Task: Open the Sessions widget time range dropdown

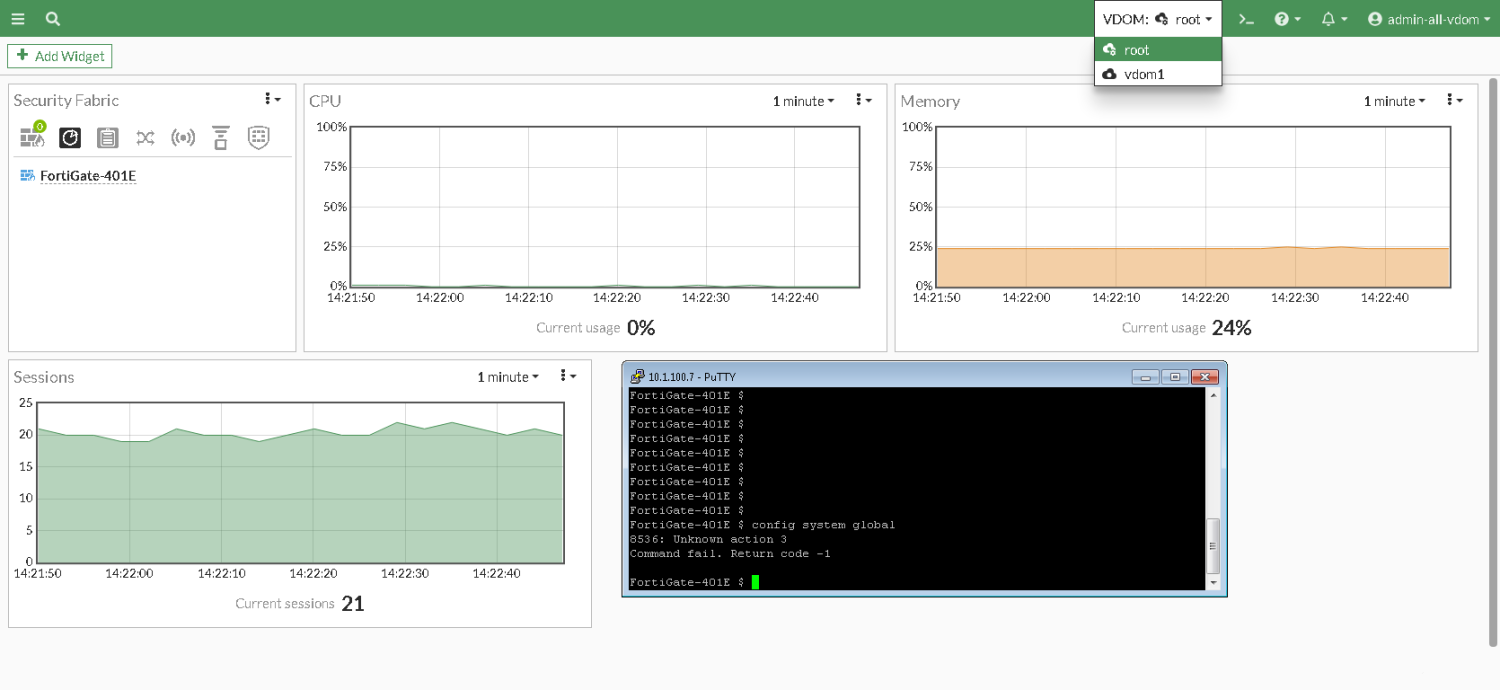Action: tap(507, 377)
